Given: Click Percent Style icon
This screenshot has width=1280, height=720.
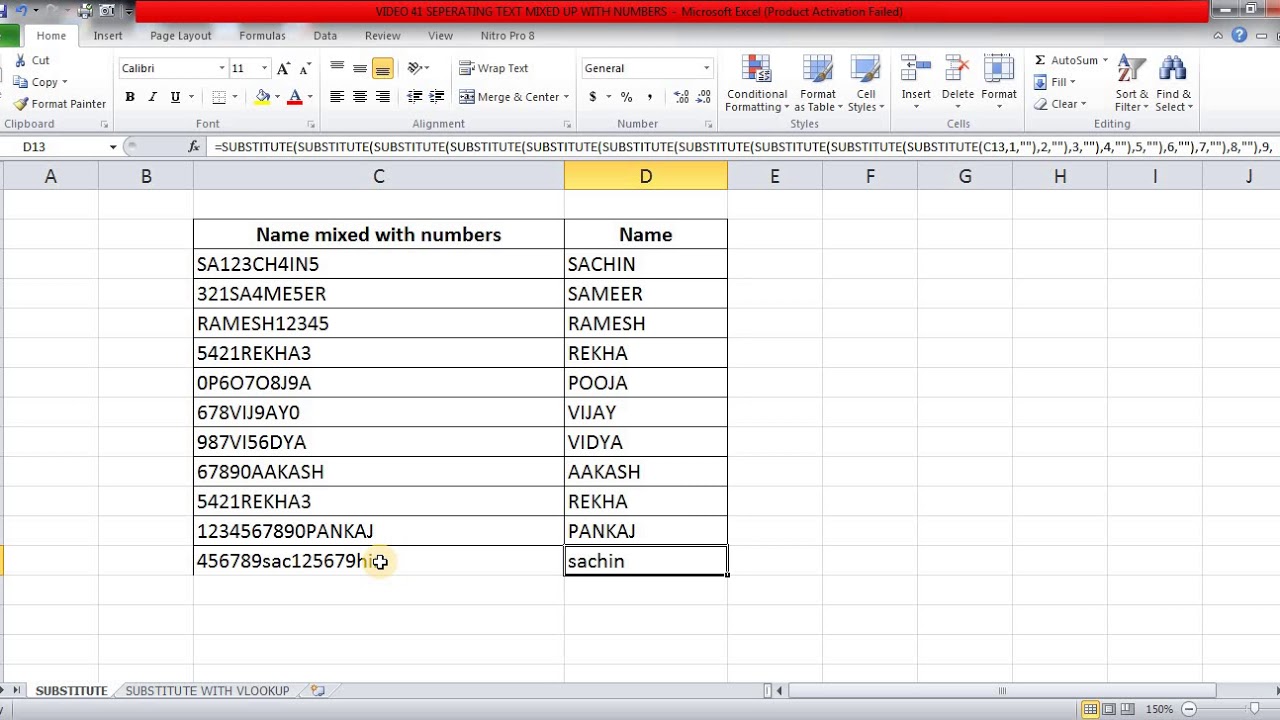Looking at the screenshot, I should click(x=627, y=97).
